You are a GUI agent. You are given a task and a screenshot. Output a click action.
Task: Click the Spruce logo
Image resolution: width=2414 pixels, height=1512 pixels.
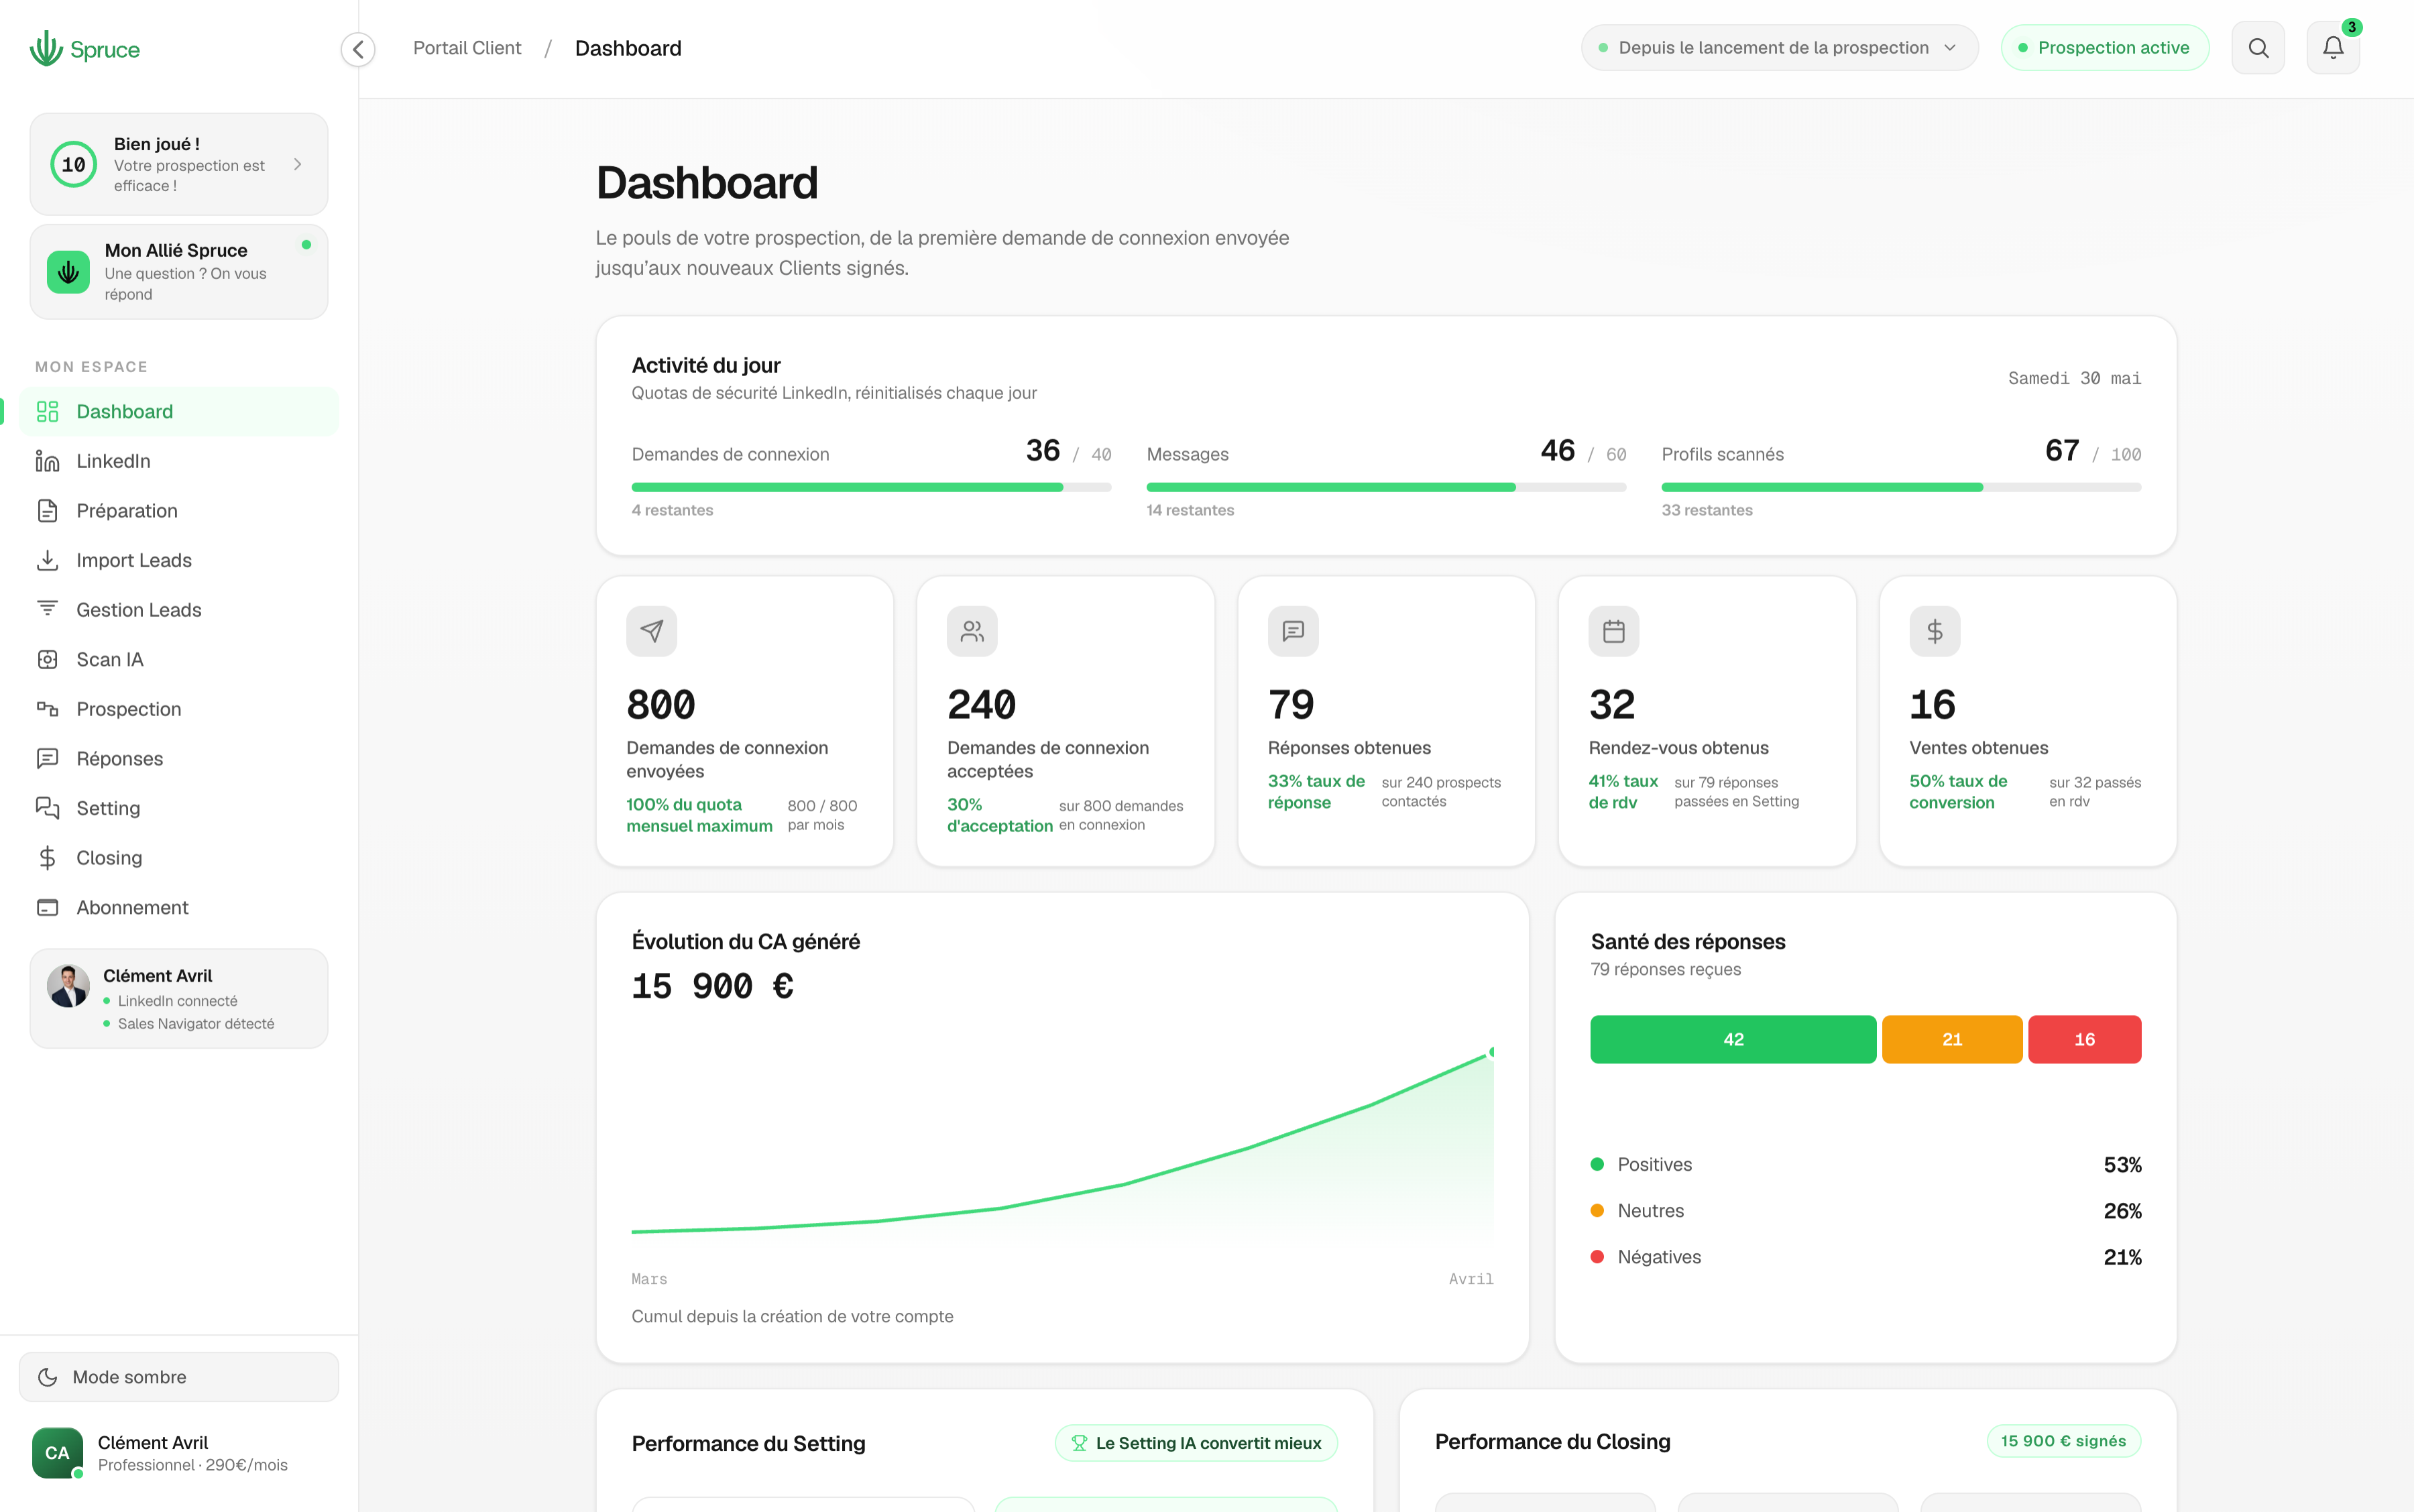click(84, 48)
